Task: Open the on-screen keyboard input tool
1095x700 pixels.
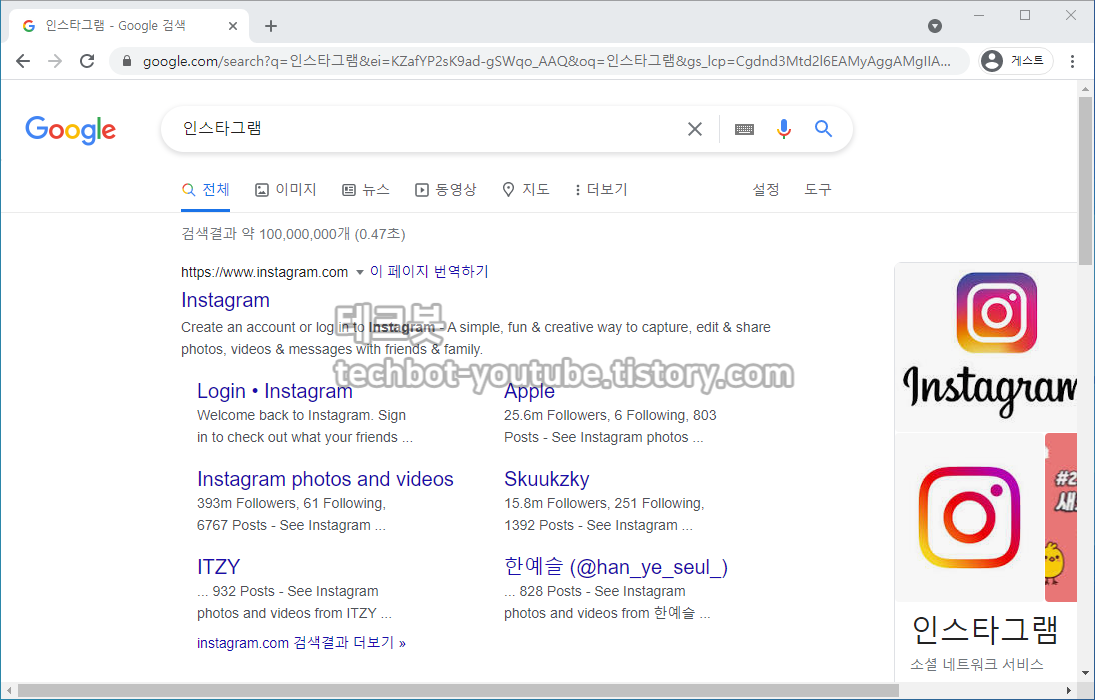Action: (x=744, y=129)
